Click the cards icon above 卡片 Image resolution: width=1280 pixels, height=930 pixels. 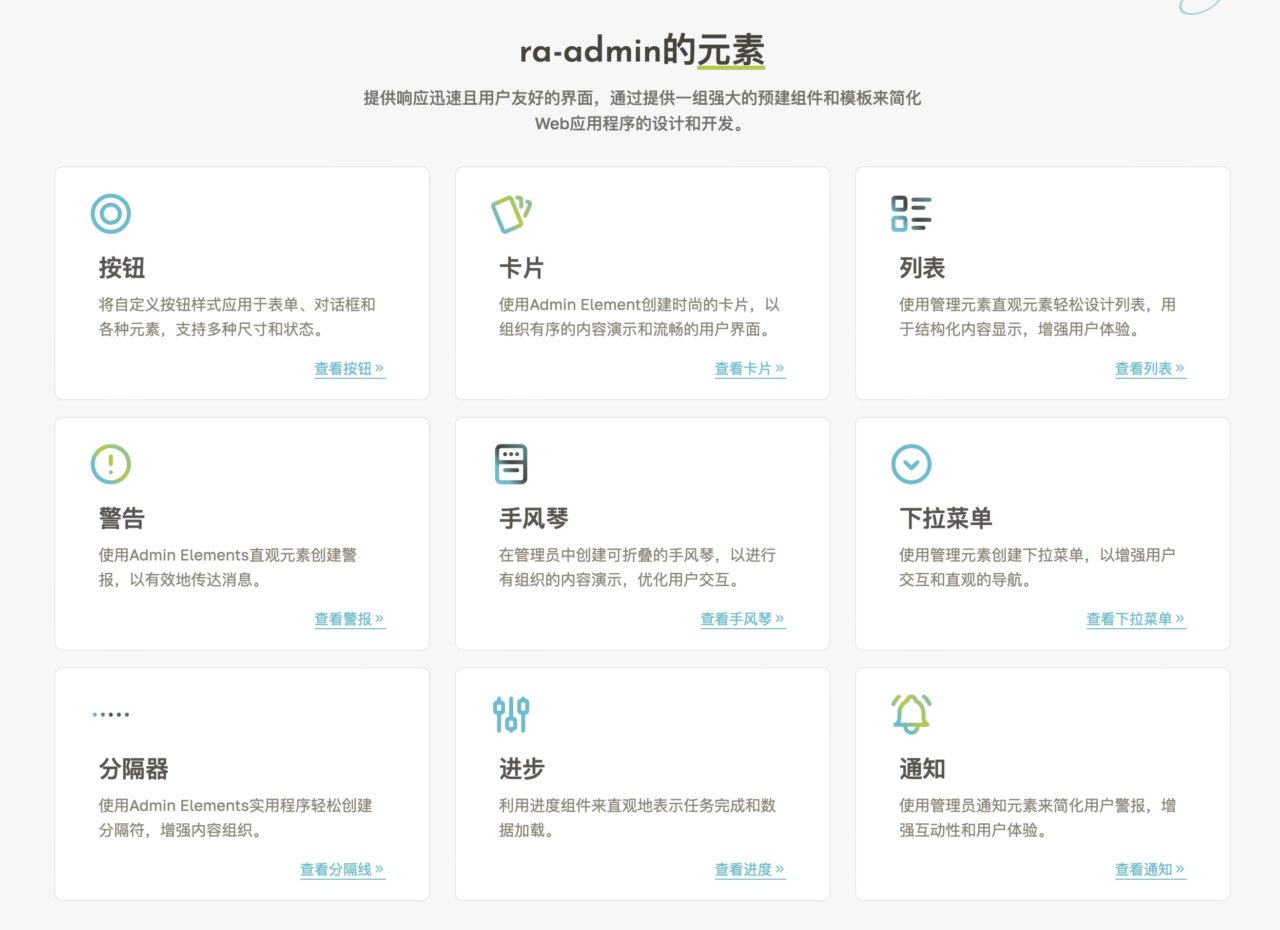coord(511,214)
